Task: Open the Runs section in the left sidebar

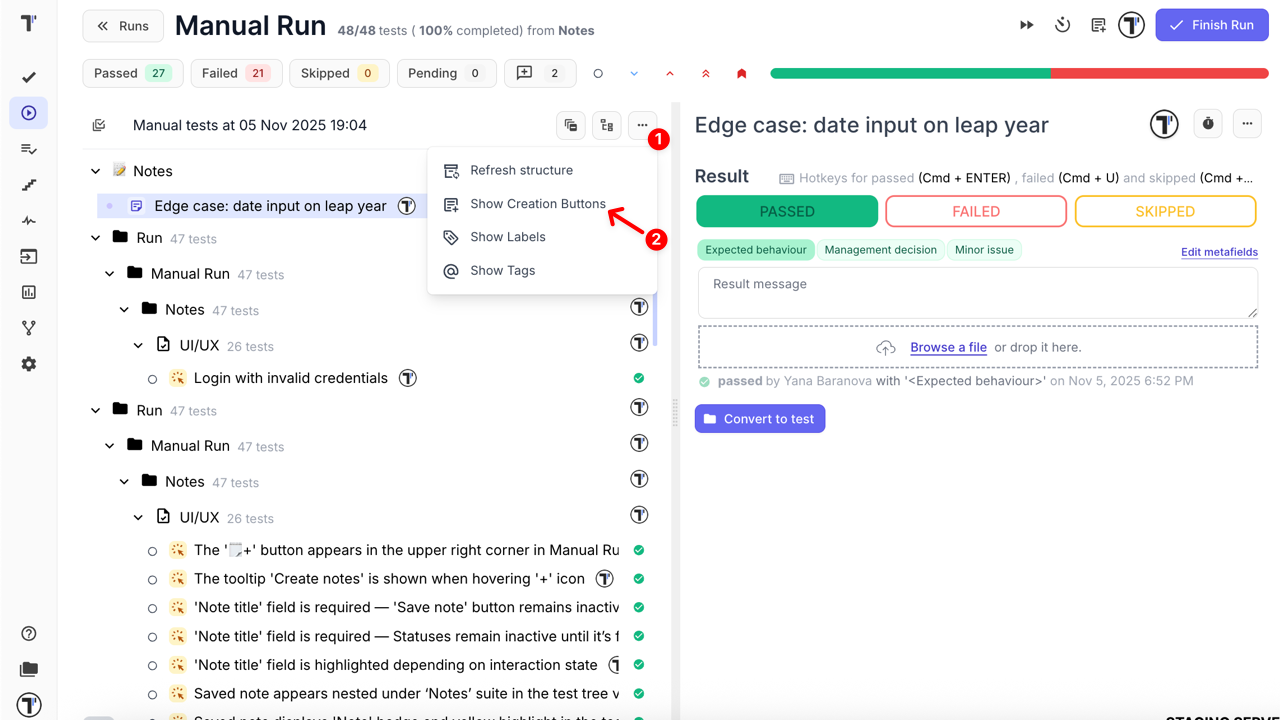Action: [x=29, y=113]
